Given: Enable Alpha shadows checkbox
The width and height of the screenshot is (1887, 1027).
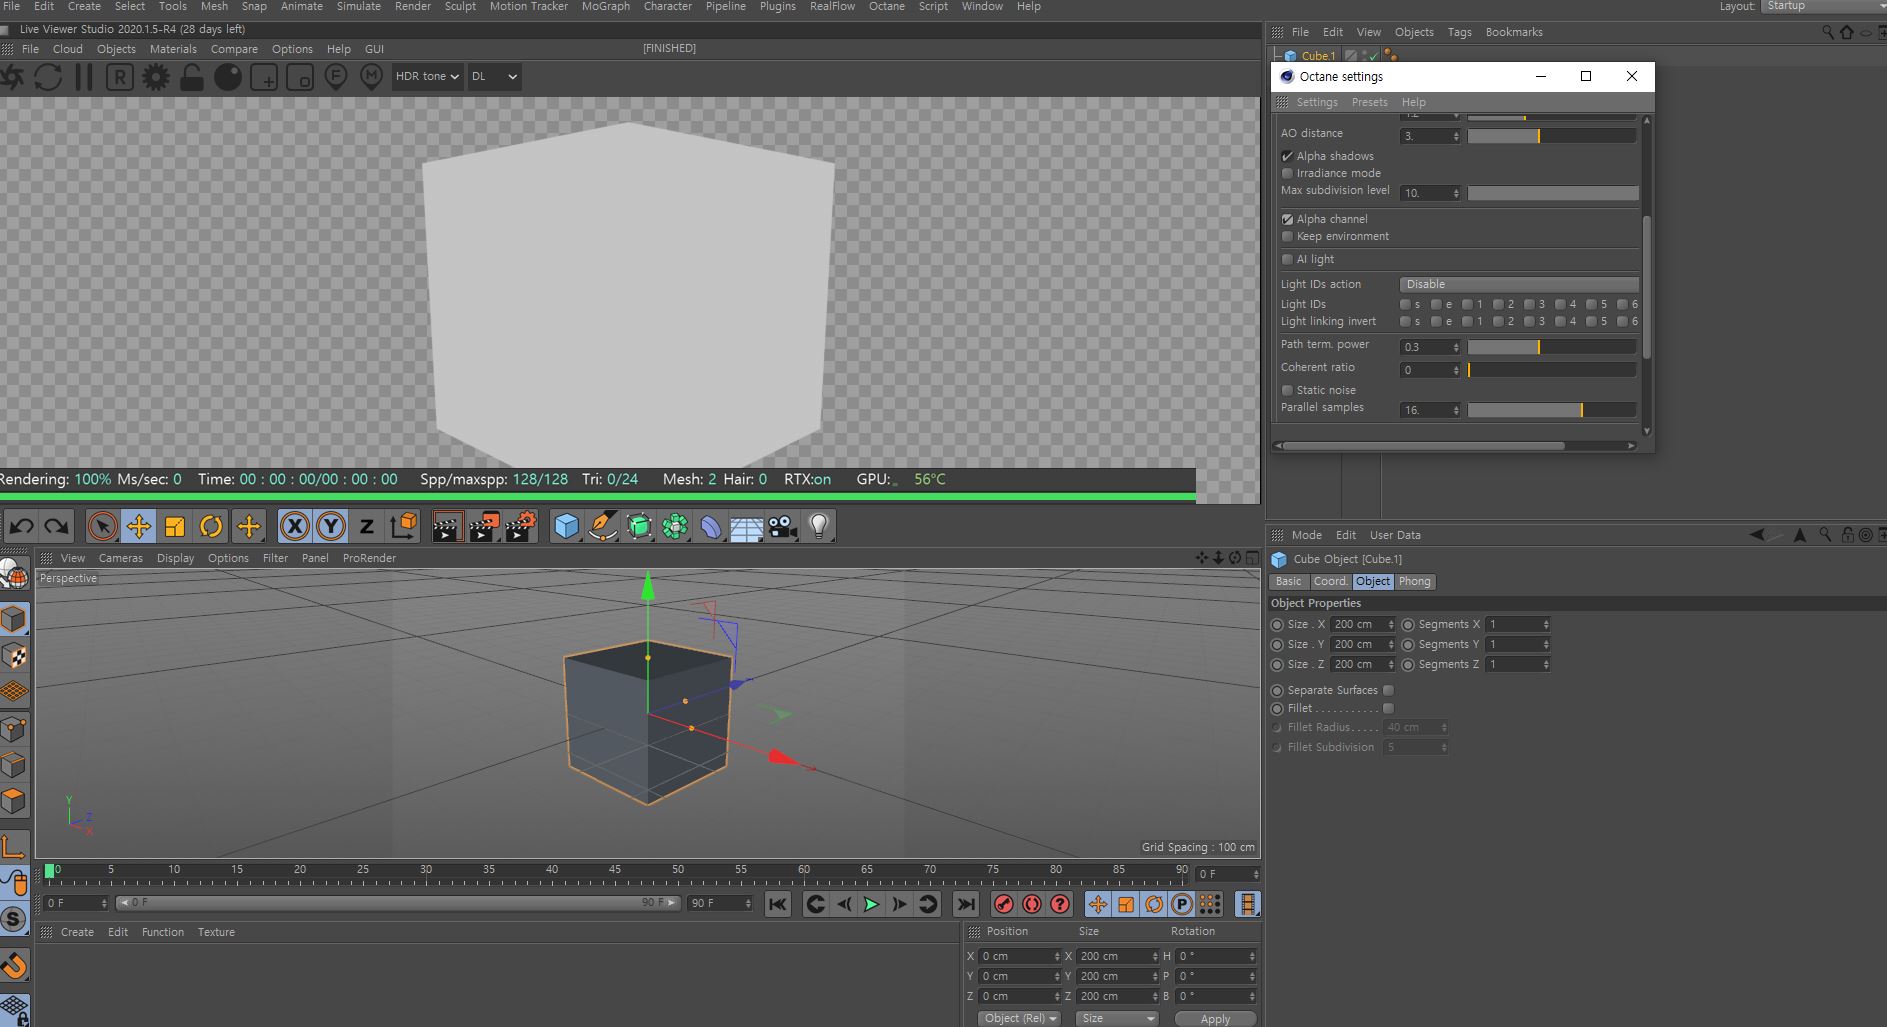Looking at the screenshot, I should pyautogui.click(x=1287, y=156).
